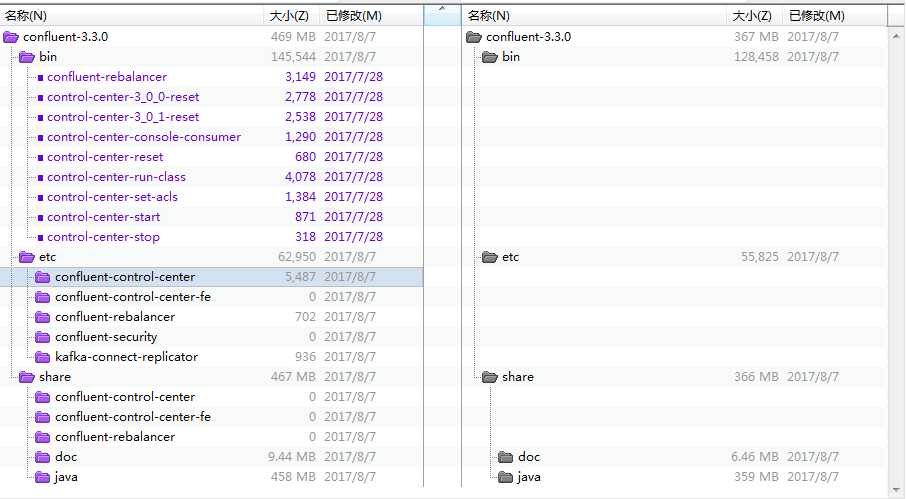Select the left pane doc folder name
Viewport: 906px width, 499px height.
pos(66,457)
